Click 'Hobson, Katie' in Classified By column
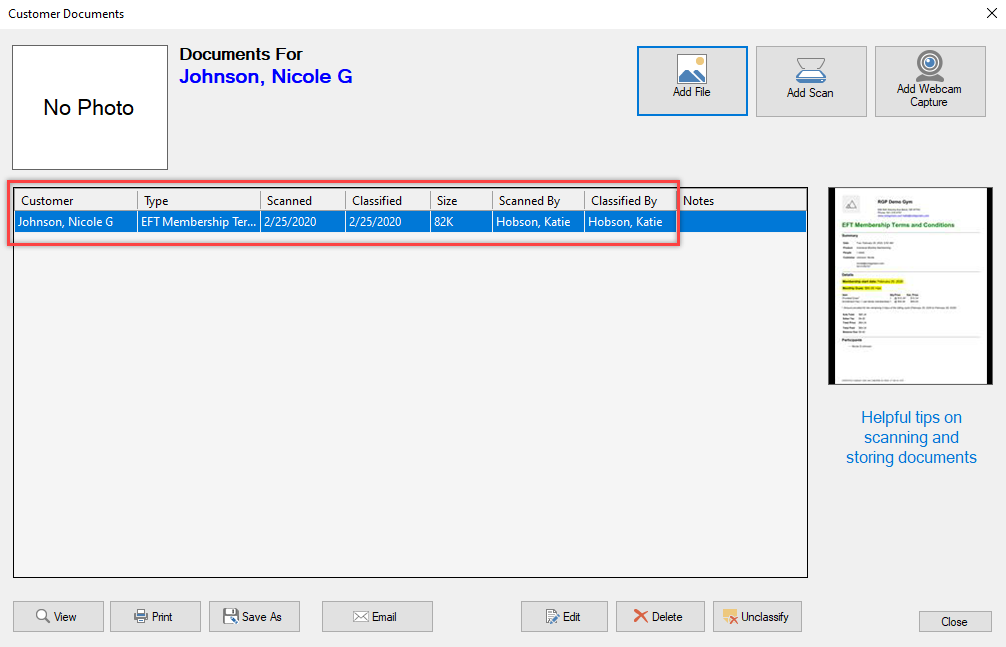Image resolution: width=1006 pixels, height=647 pixels. pos(630,221)
